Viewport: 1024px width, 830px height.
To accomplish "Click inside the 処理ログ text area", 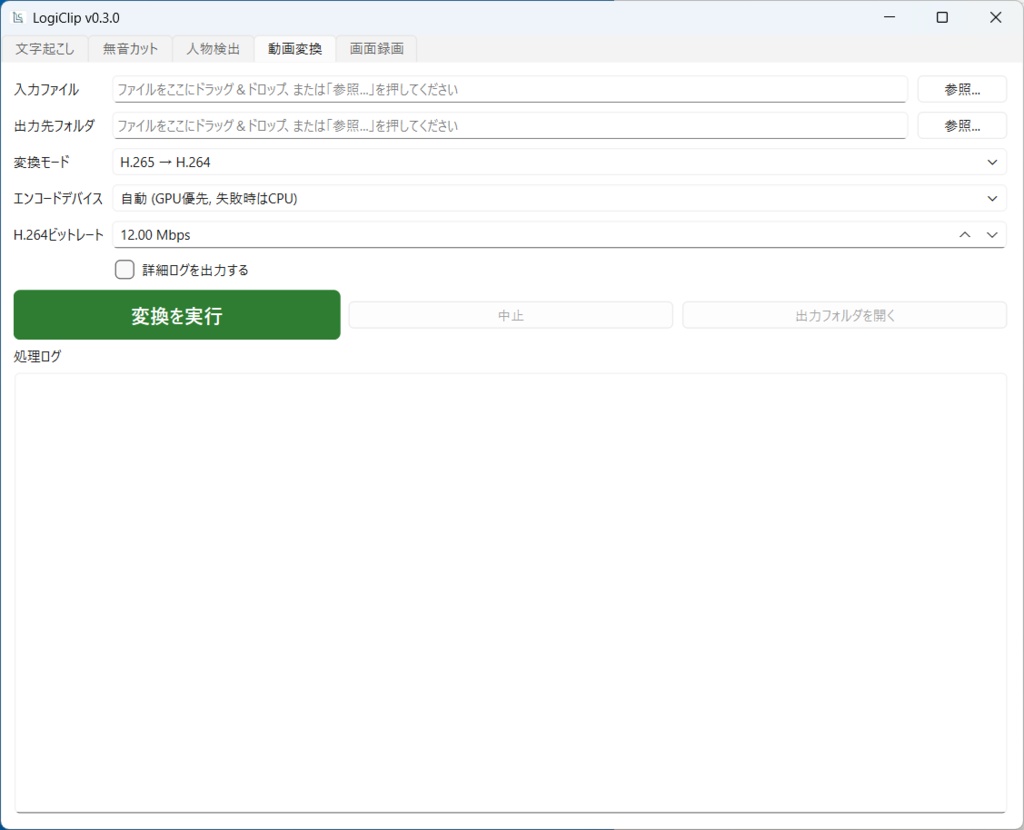I will coord(510,593).
